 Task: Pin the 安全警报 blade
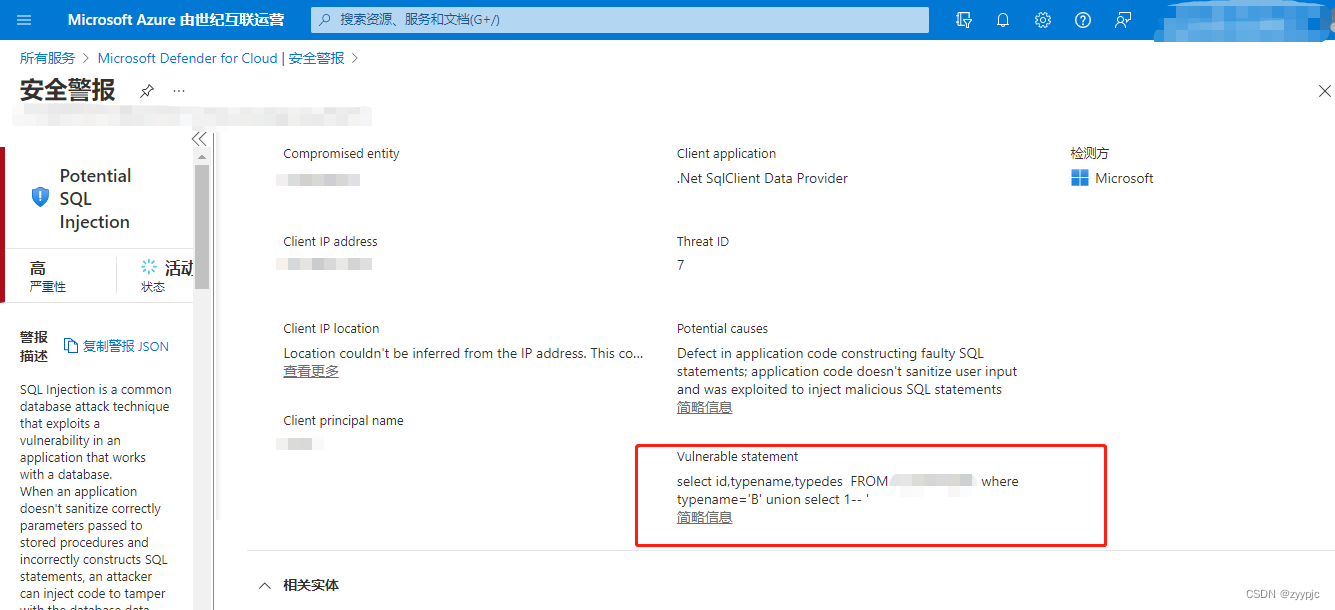tap(147, 91)
